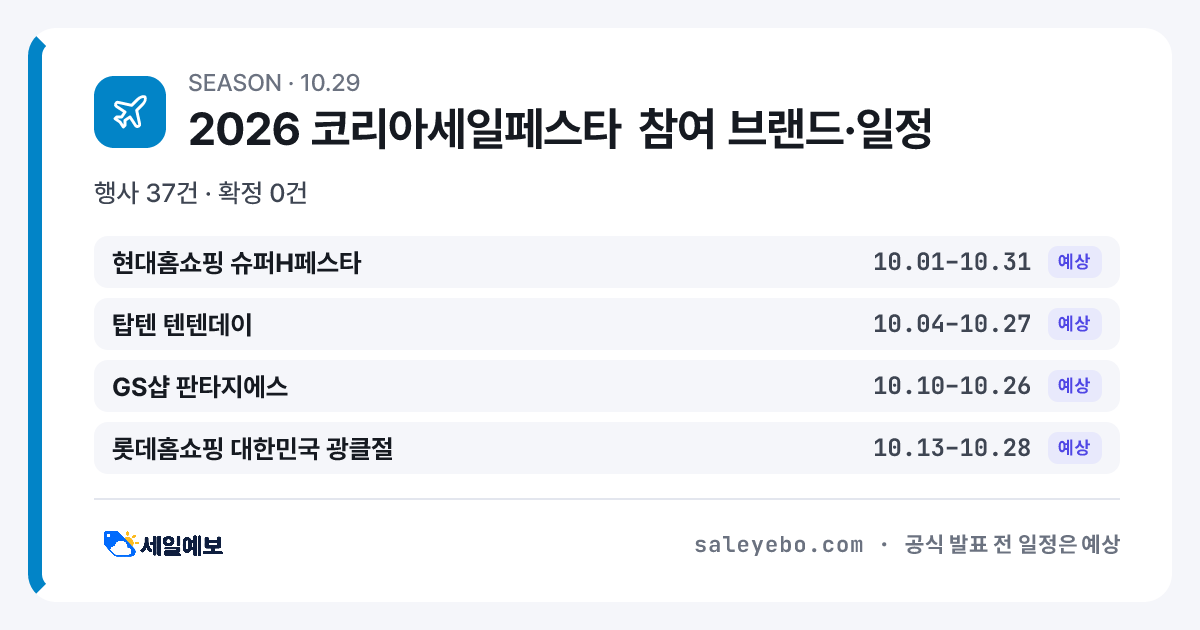Click the SEASON · 10.29 label

tap(274, 82)
